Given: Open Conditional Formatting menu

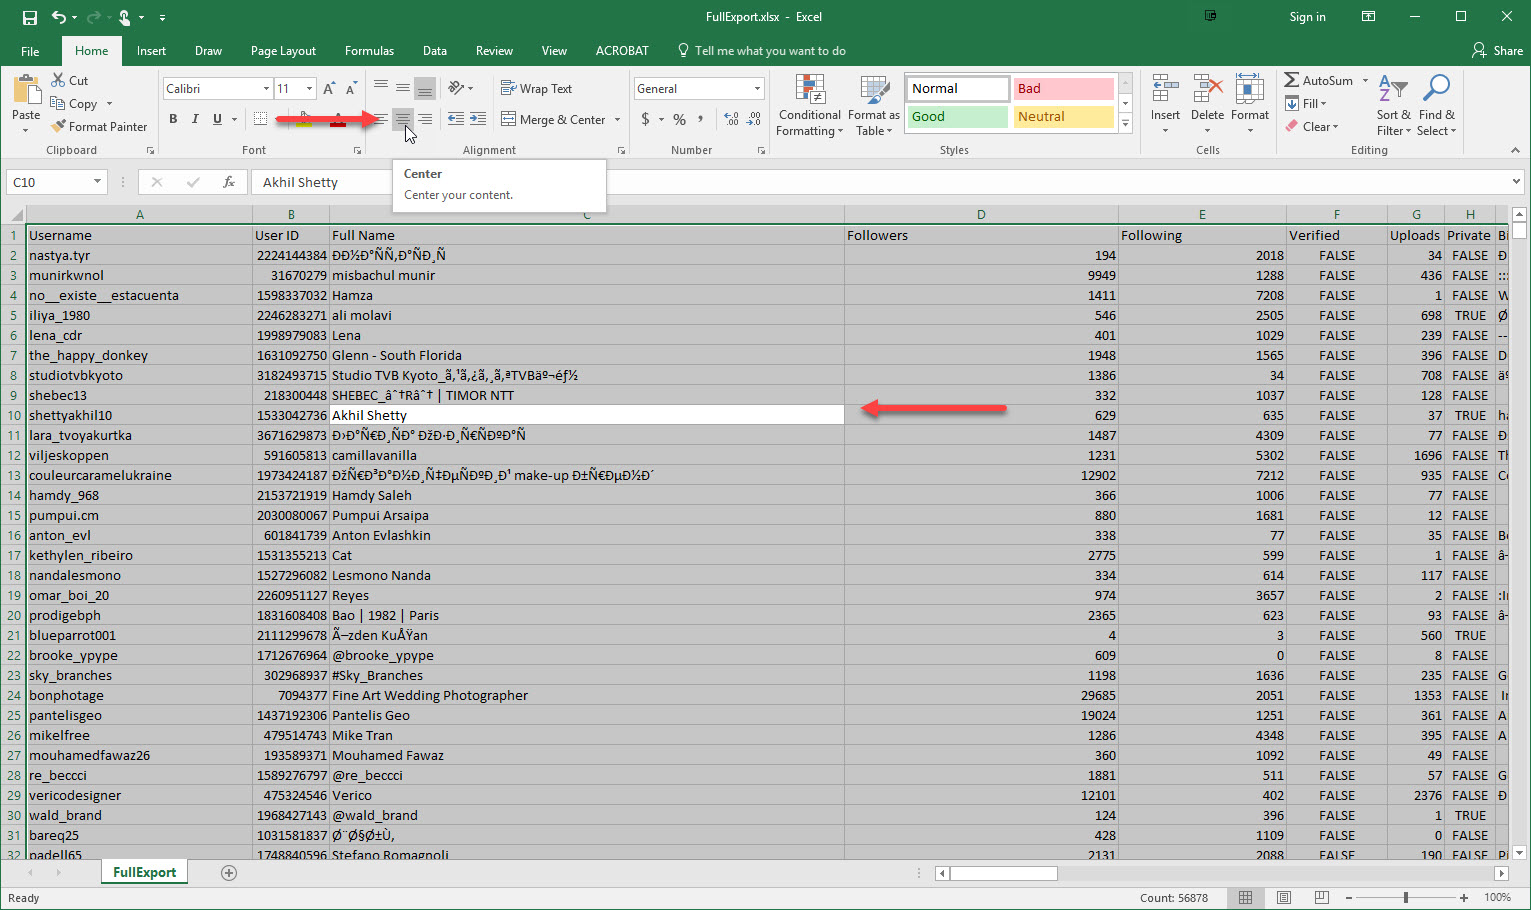Looking at the screenshot, I should (x=810, y=105).
